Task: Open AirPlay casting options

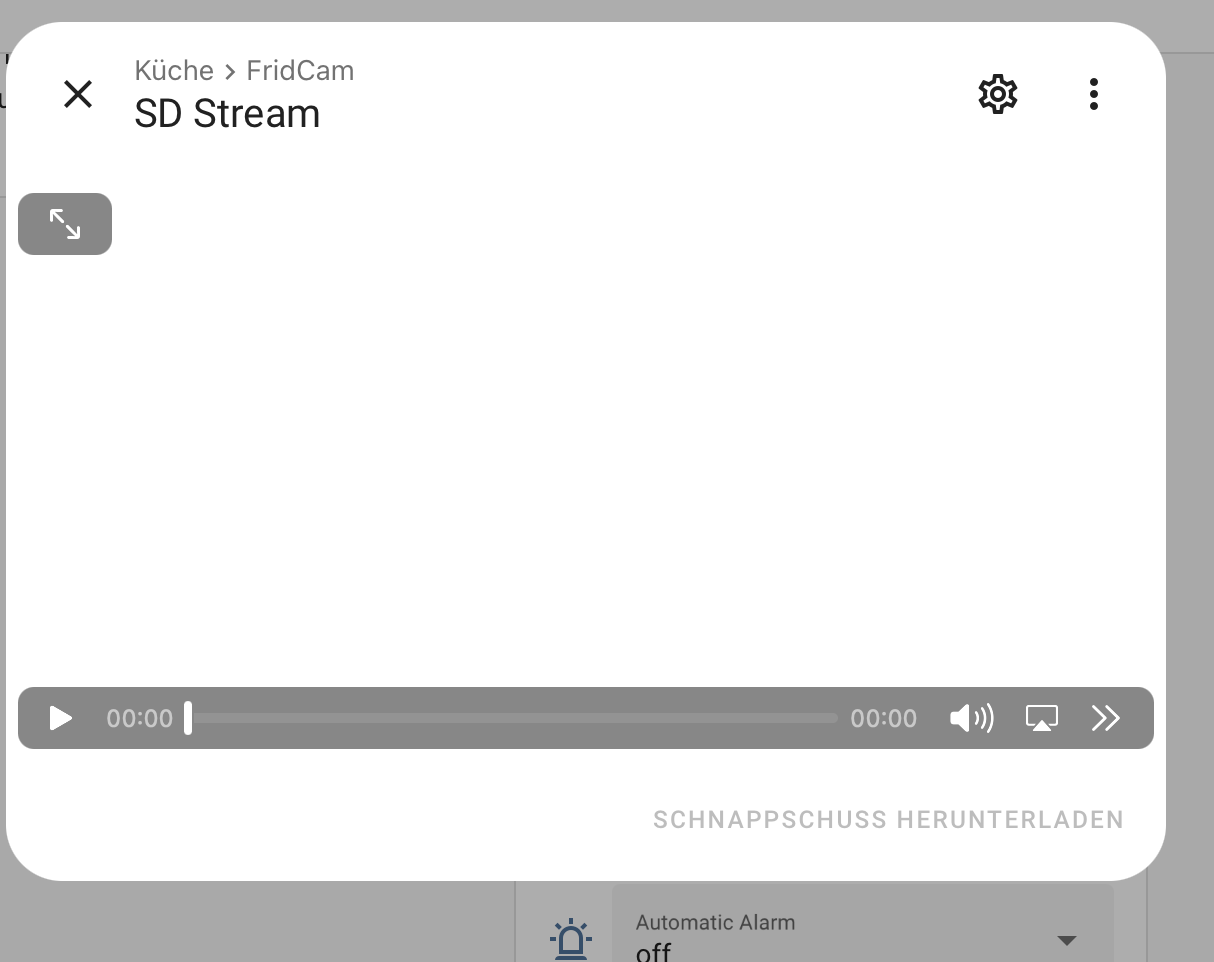Action: coord(1042,718)
